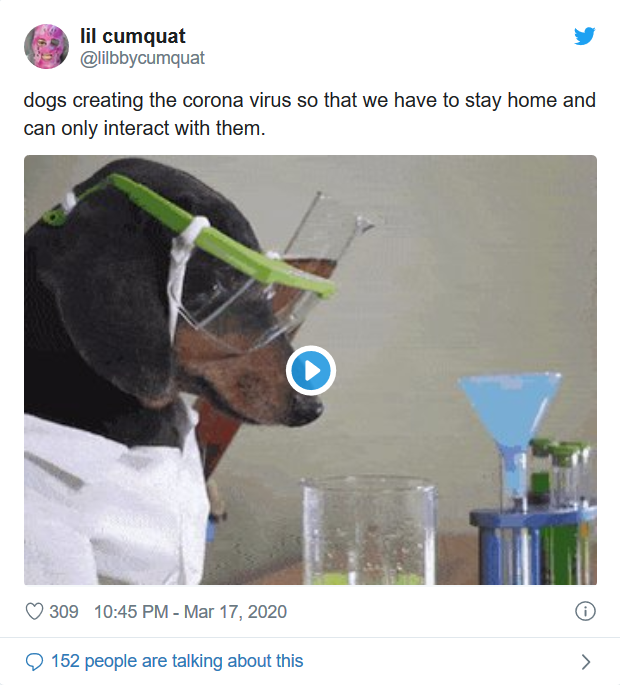Open the 10:45 PM - Mar 17, 2020 timestamp
Viewport: 620px width, 685px height.
(x=190, y=611)
